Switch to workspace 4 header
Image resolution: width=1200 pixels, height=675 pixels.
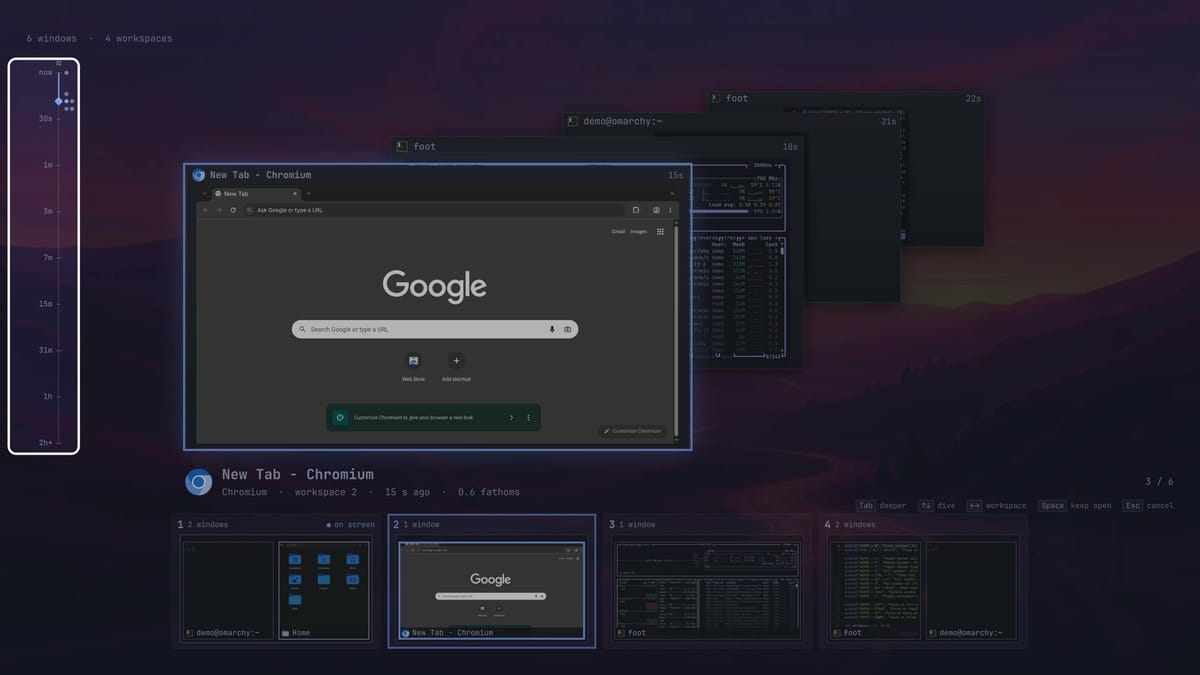pos(923,524)
